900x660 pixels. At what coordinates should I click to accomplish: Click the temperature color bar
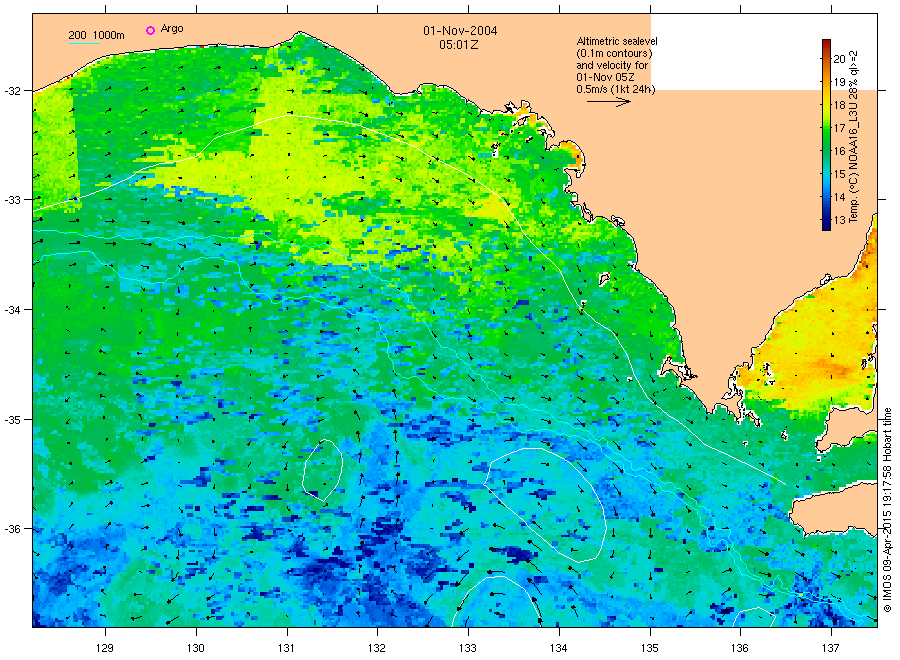(827, 135)
